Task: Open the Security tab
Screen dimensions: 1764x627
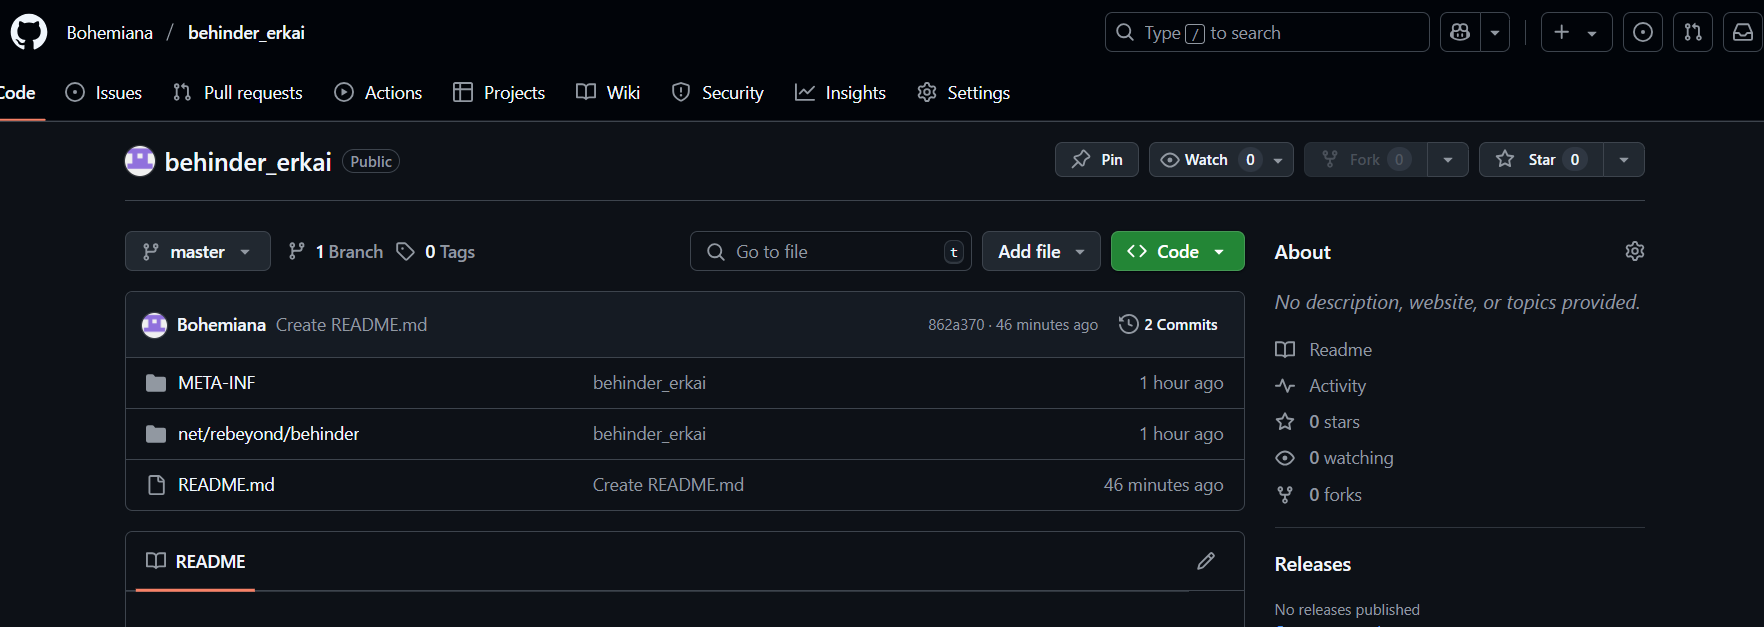Action: pyautogui.click(x=717, y=93)
